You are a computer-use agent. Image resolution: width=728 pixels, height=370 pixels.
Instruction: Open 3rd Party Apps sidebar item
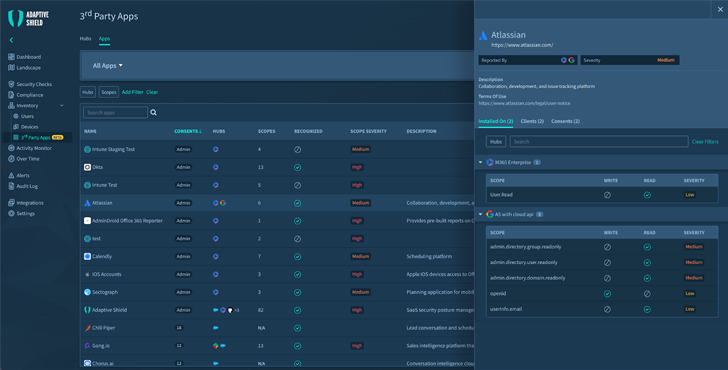click(x=38, y=137)
